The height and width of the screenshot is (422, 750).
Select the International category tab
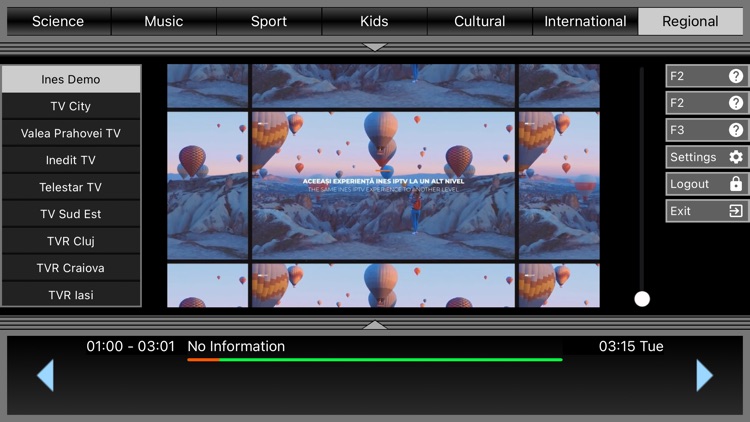coord(585,22)
